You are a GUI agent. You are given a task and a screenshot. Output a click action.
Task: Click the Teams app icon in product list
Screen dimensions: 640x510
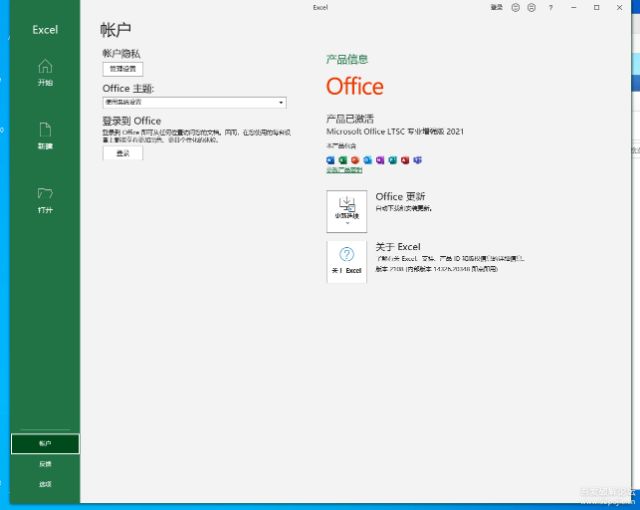[x=417, y=160]
